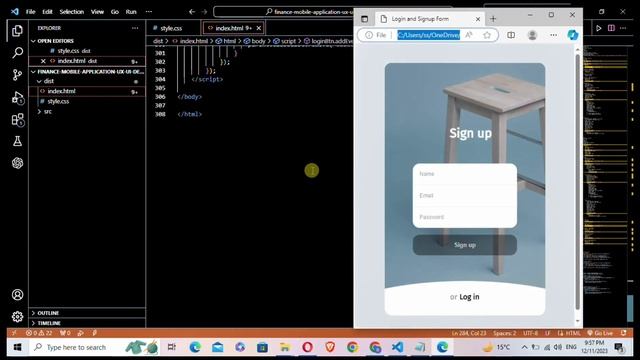Open the View menu
This screenshot has height=360, width=640.
pos(97,12)
